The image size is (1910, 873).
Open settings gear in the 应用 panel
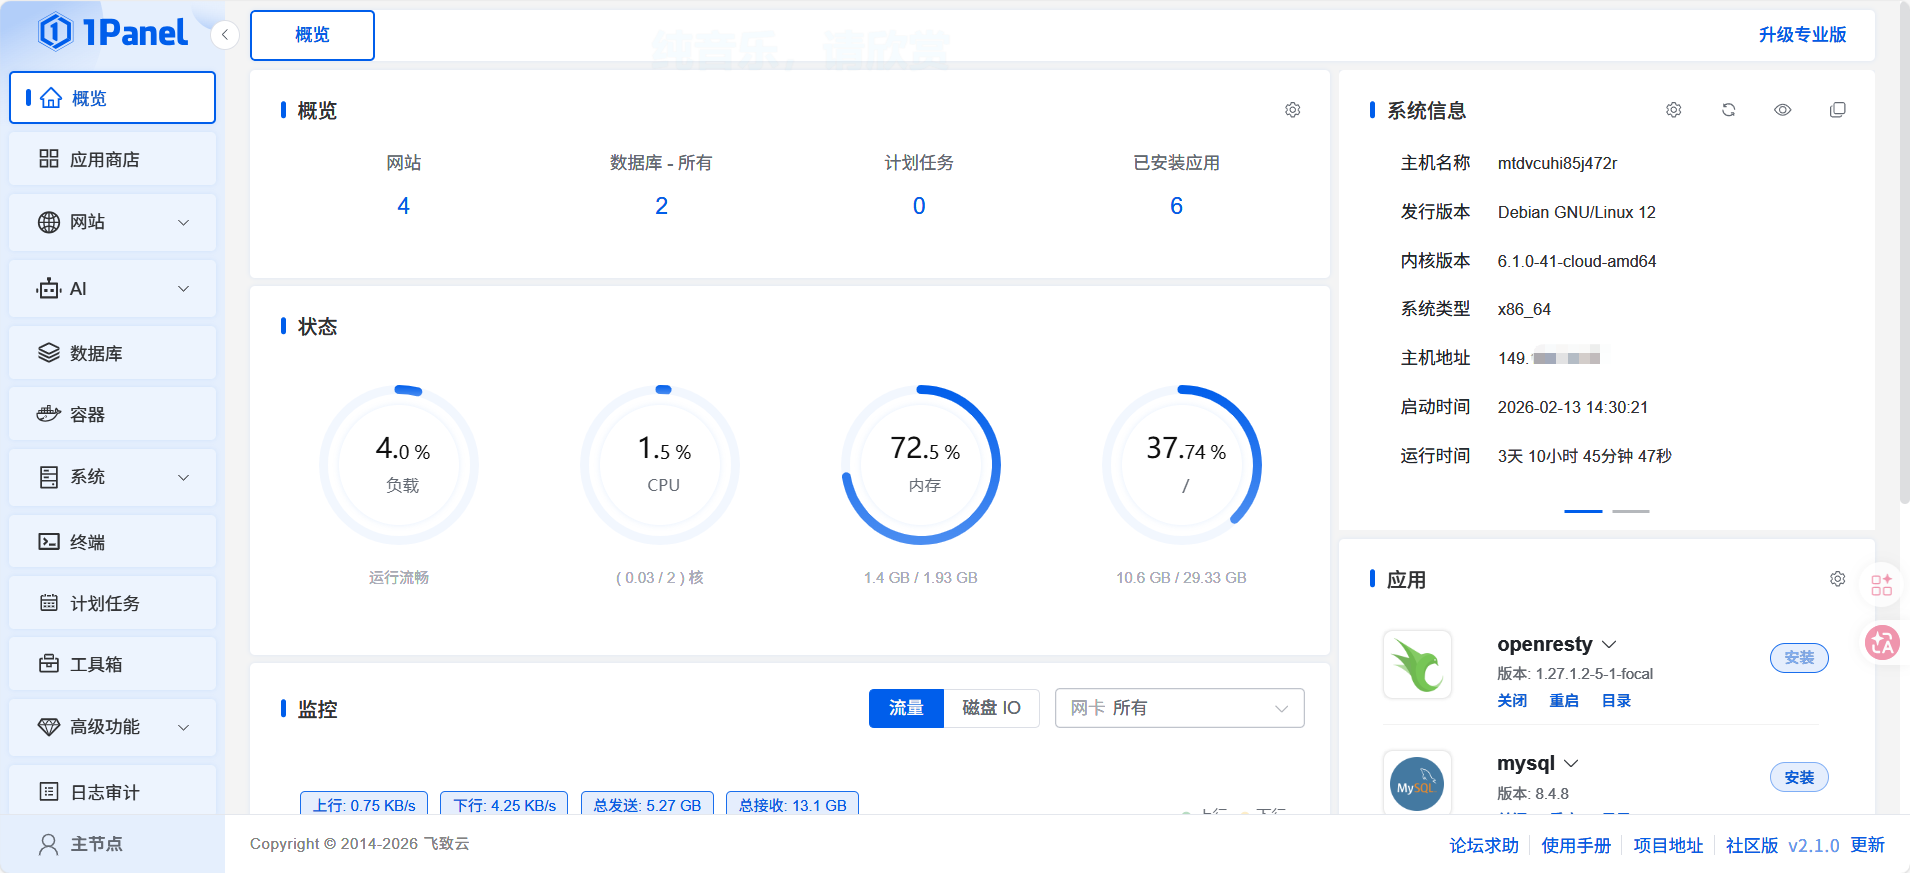1837,579
